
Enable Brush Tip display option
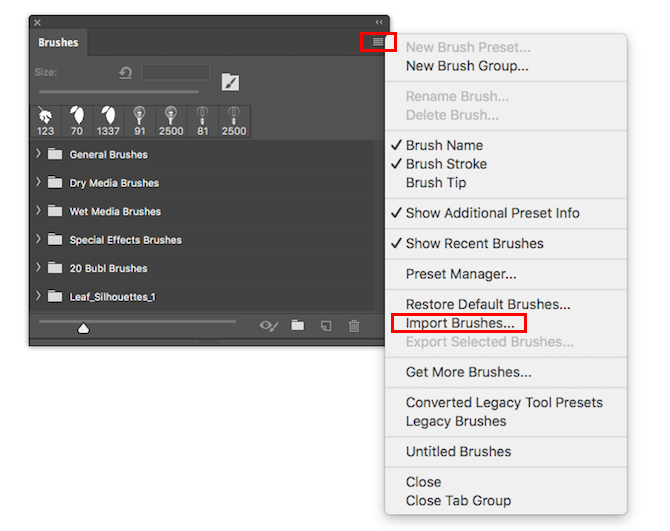point(505,183)
